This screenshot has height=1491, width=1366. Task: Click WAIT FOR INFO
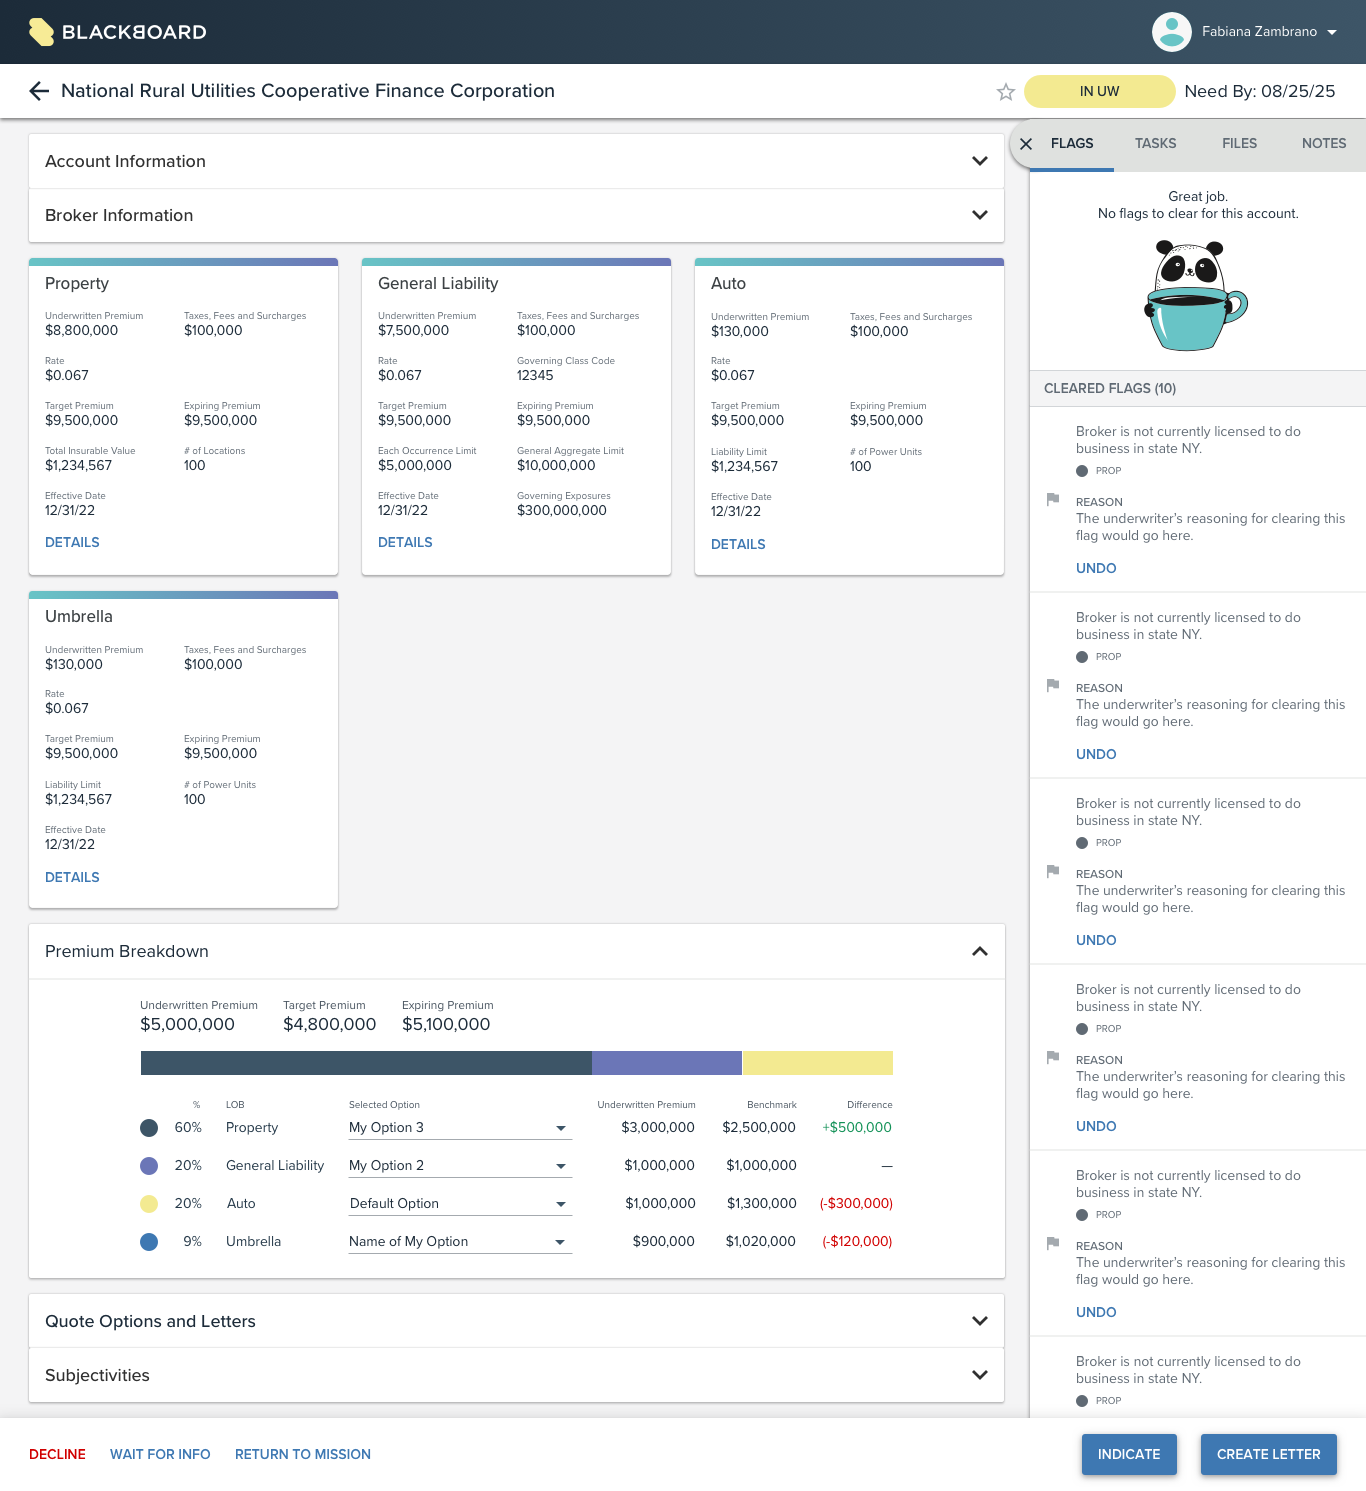click(160, 1454)
